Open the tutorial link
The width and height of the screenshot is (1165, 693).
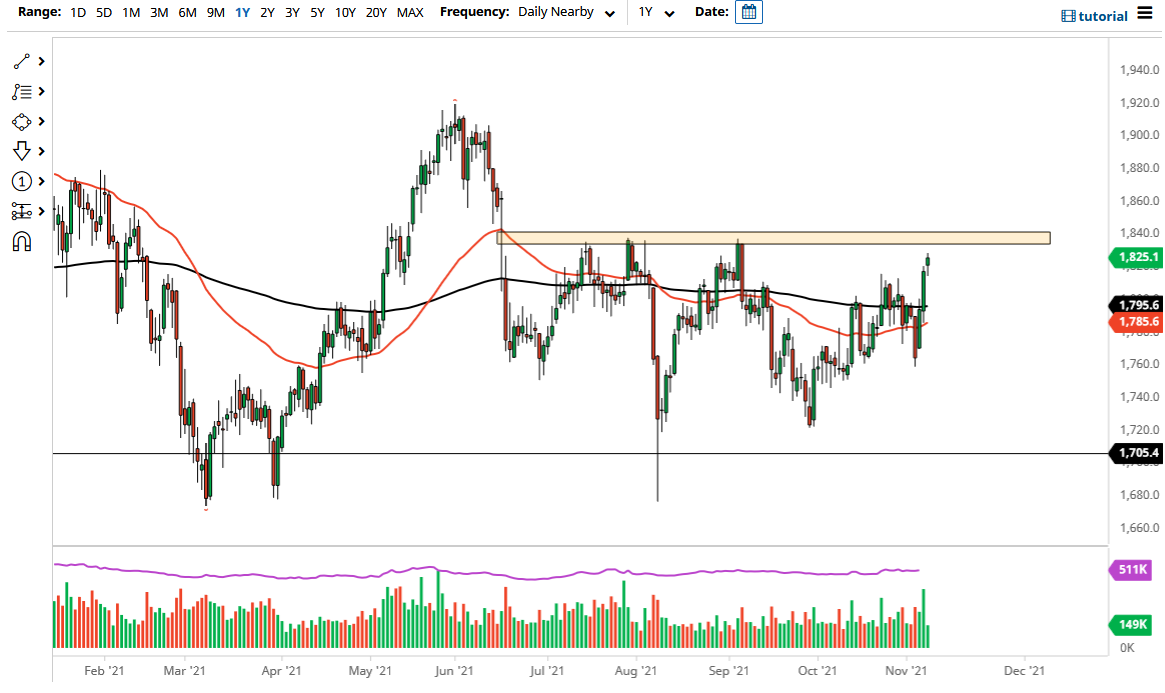click(1103, 16)
